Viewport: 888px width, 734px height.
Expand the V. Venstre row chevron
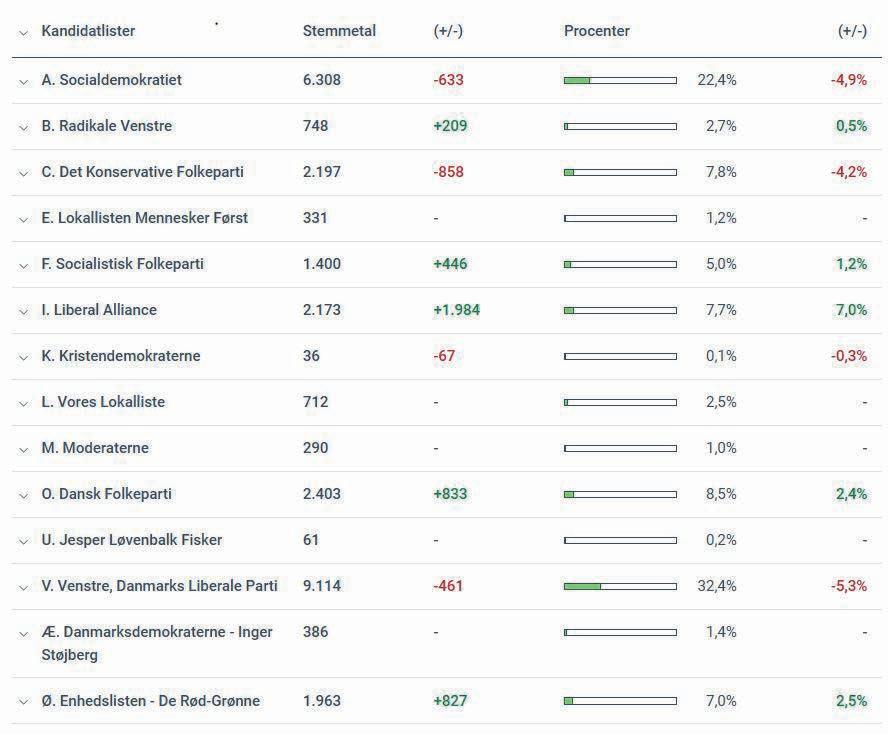coord(23,587)
